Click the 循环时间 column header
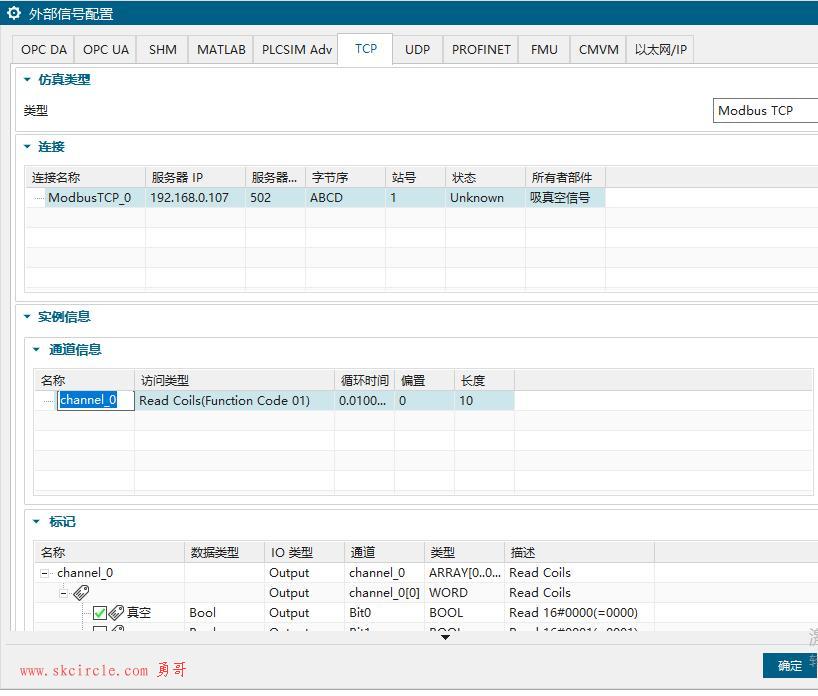This screenshot has height=696, width=818. (x=364, y=381)
